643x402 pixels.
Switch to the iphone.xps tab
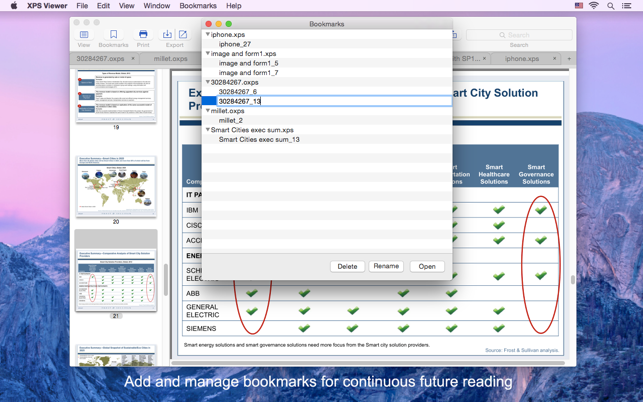pos(522,59)
